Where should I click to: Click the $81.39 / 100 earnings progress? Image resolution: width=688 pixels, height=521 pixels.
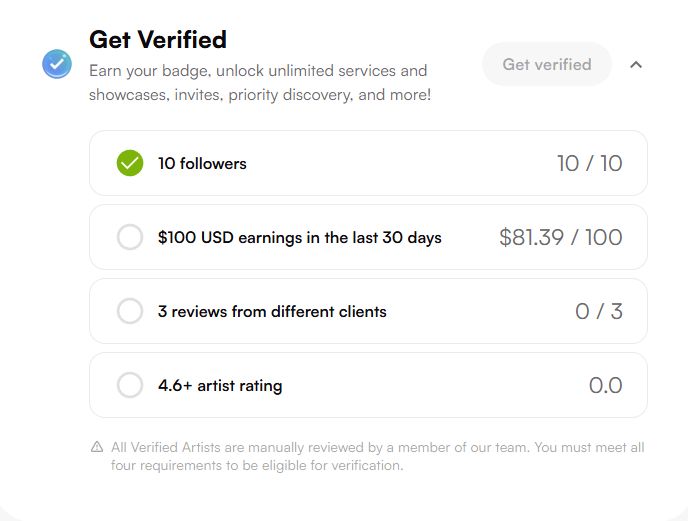tap(560, 237)
